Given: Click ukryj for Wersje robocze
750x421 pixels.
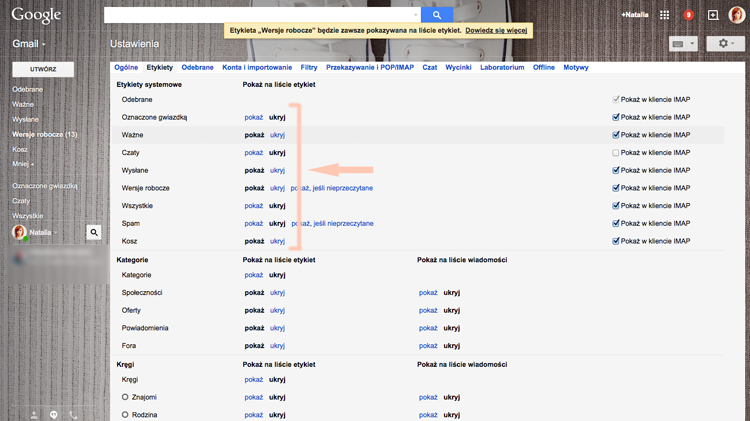Looking at the screenshot, I should (277, 188).
